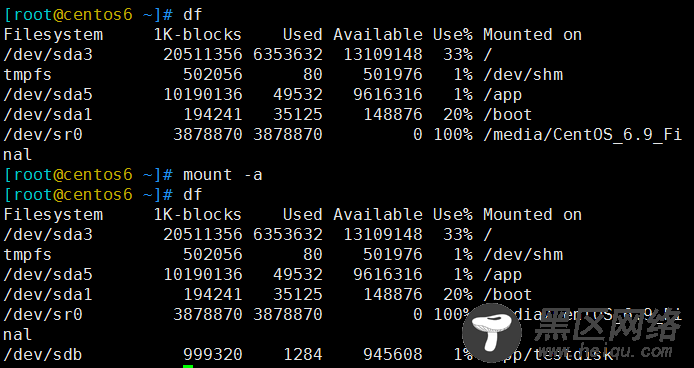The height and width of the screenshot is (368, 694).
Task: Click "Available" header in the second df output
Action: click(378, 214)
